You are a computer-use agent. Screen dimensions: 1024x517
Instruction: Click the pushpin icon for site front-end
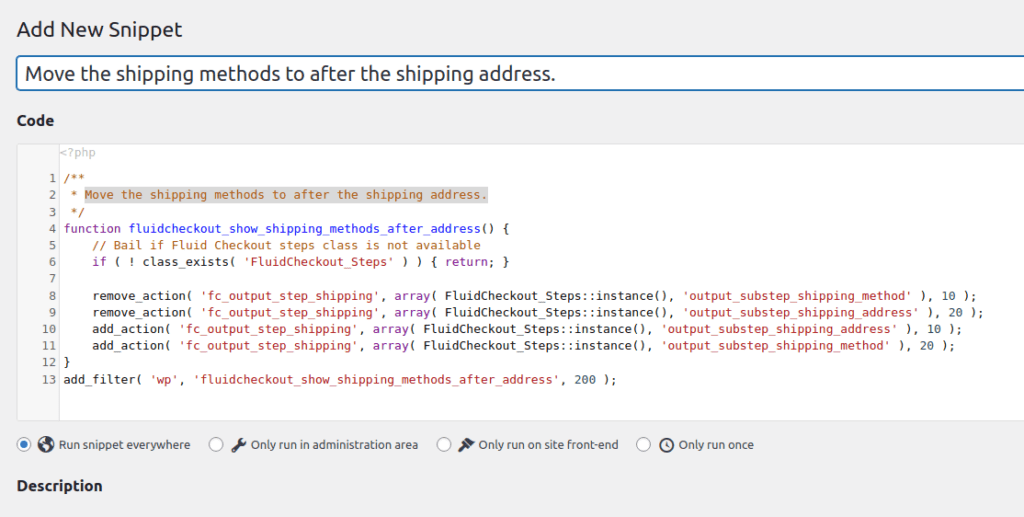tap(465, 445)
